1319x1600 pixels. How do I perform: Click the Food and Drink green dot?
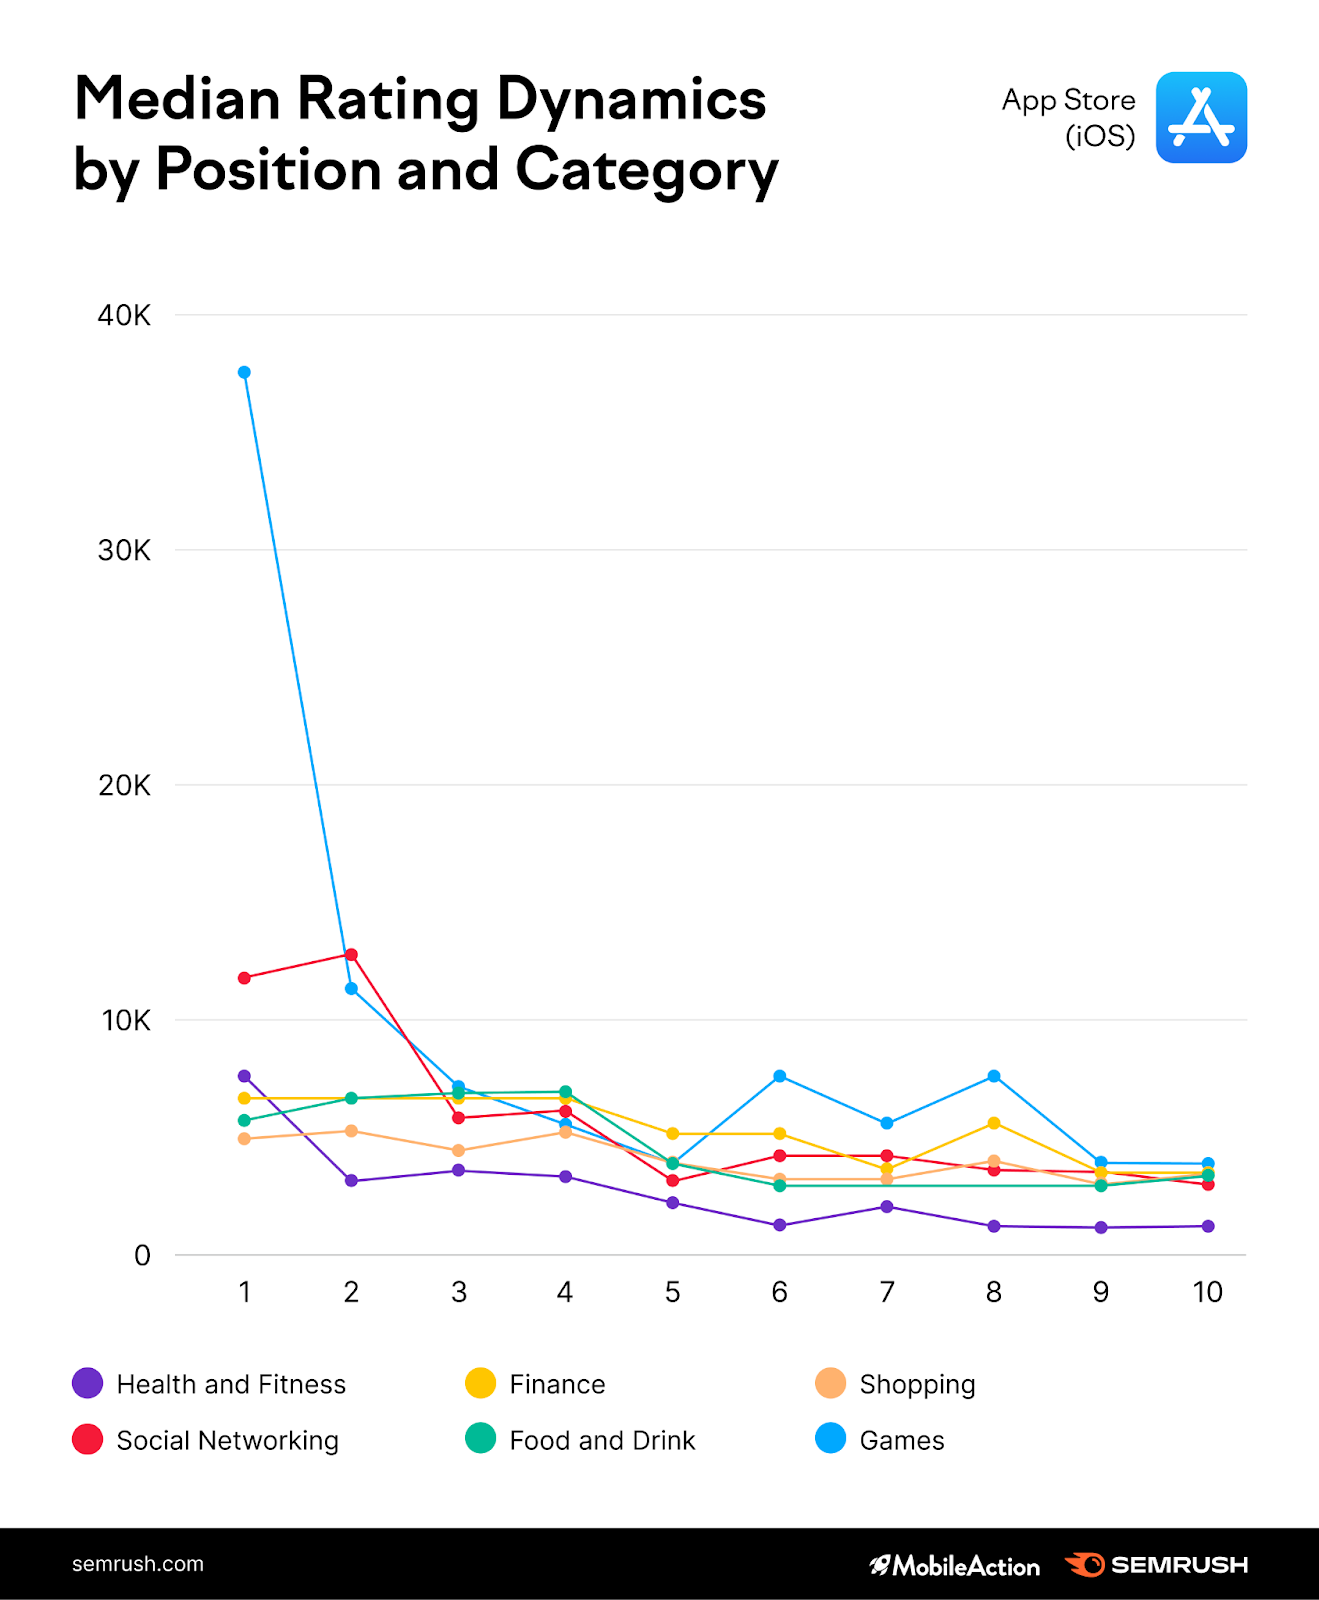[481, 1439]
